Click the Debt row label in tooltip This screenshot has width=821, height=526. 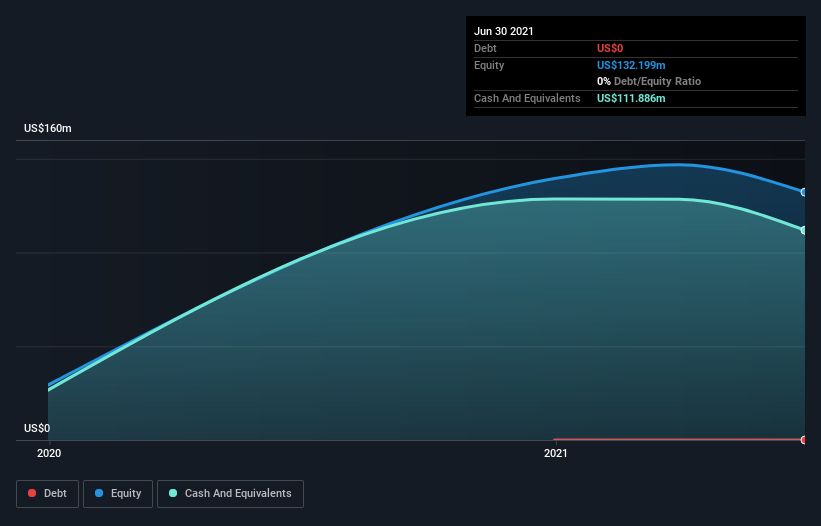point(485,48)
